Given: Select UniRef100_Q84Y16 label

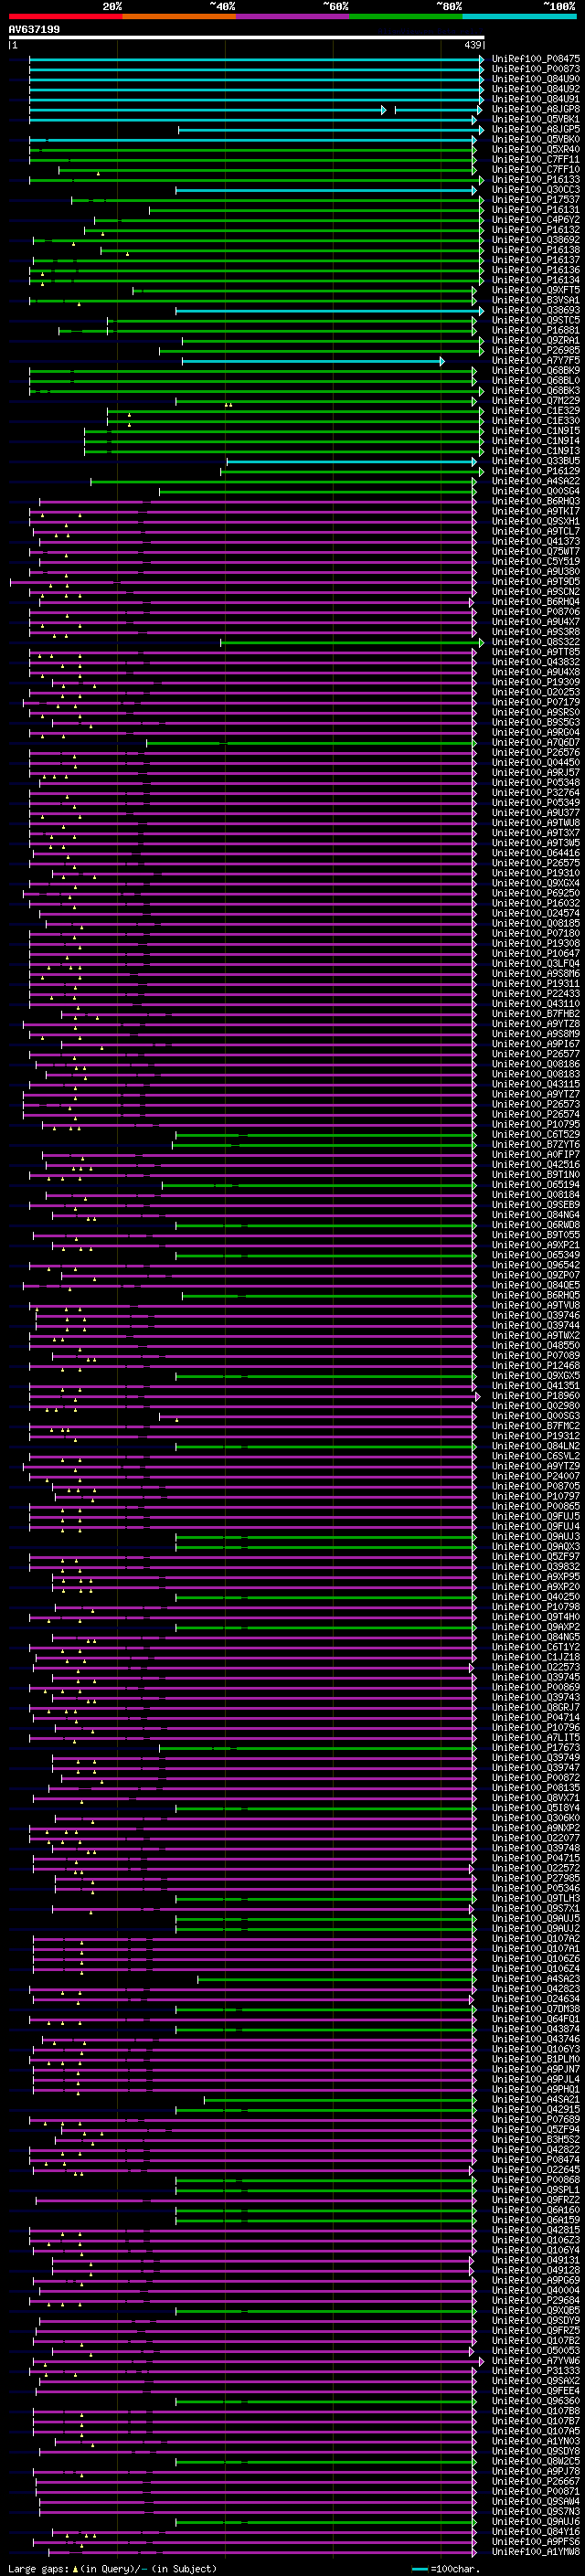Looking at the screenshot, I should [x=536, y=2531].
